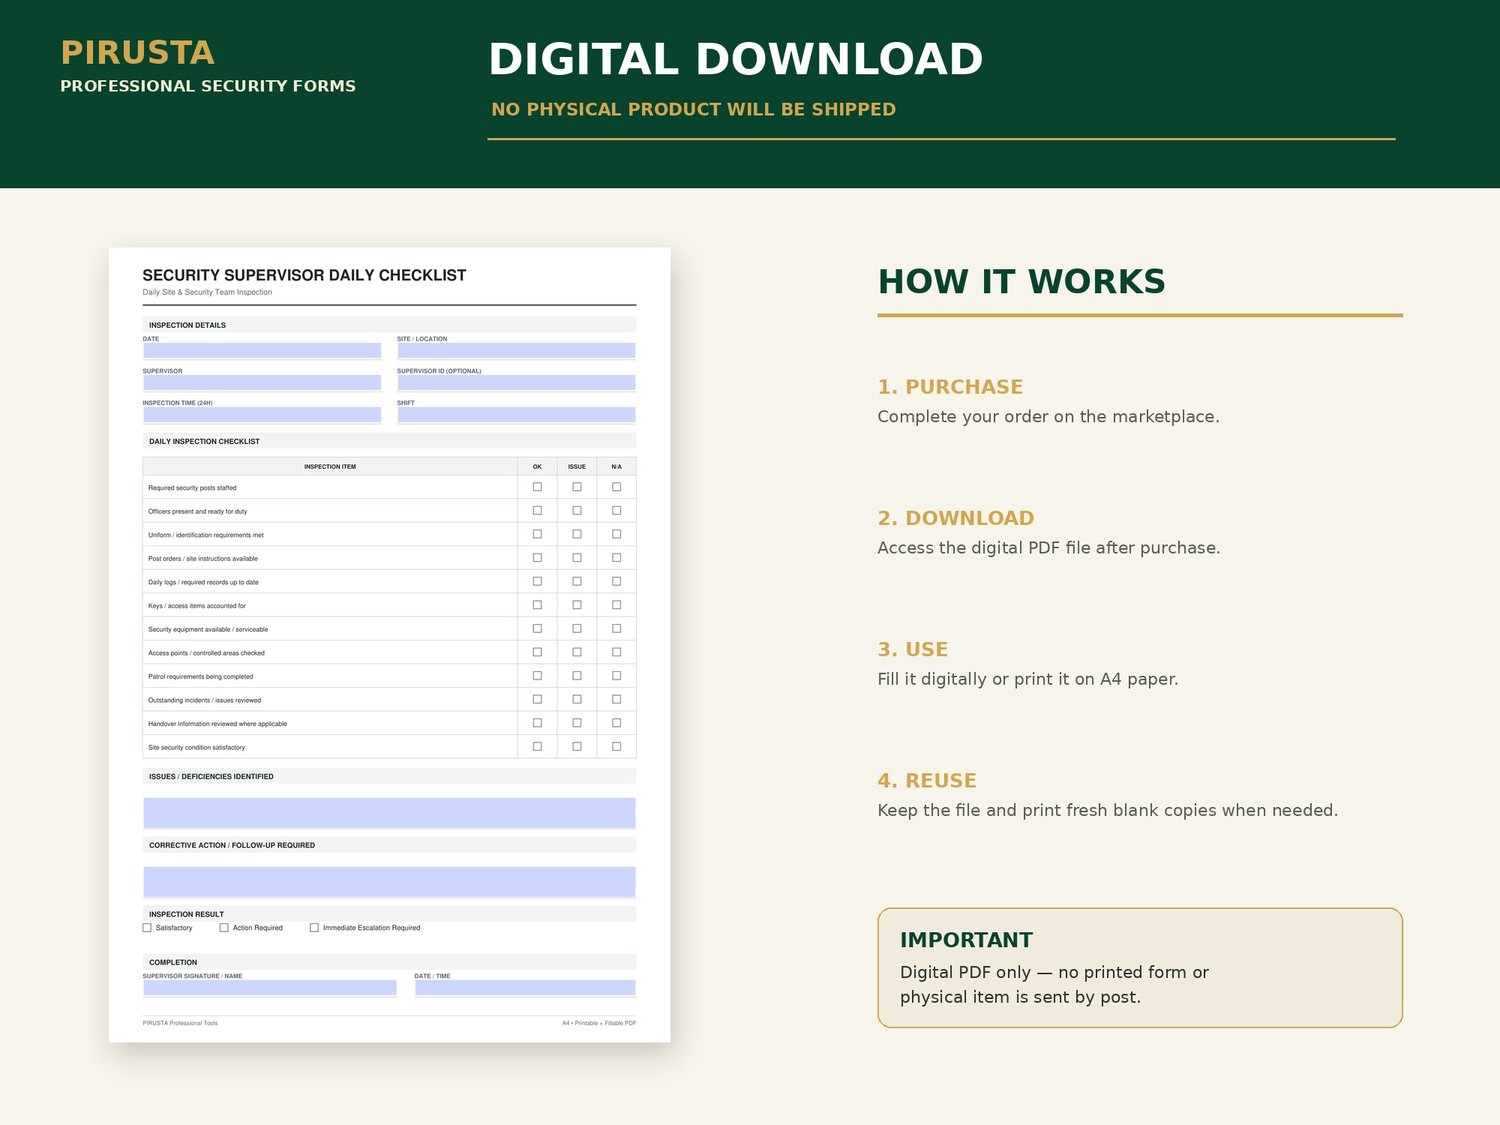
Task: Click the SUPERVISOR name field
Action: click(262, 383)
